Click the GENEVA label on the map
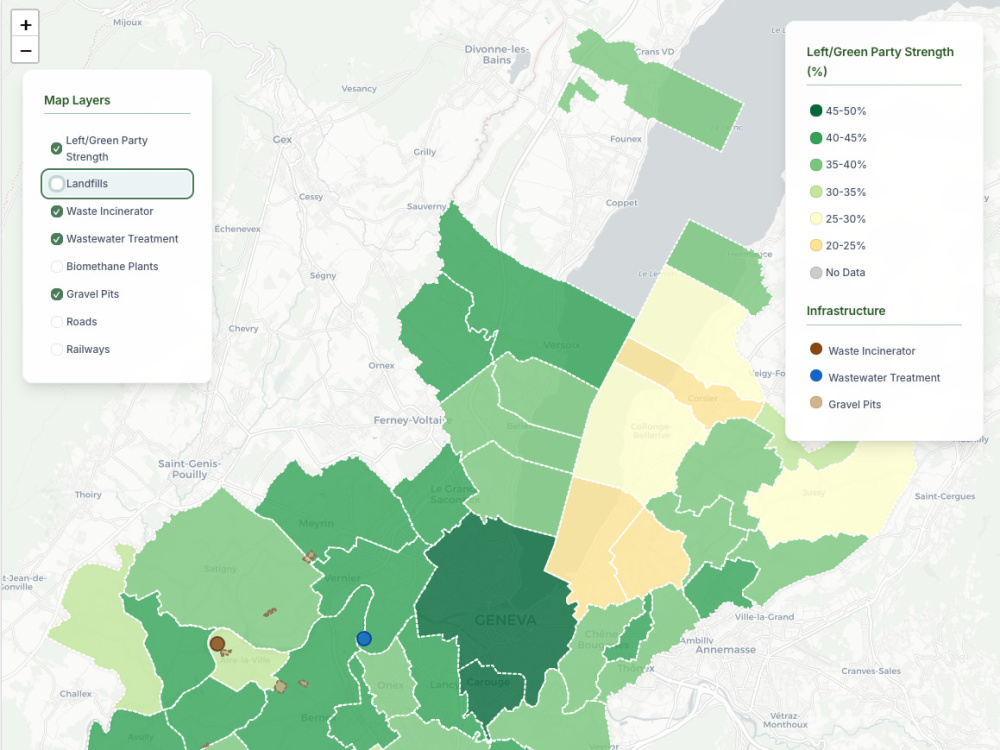The height and width of the screenshot is (750, 1000). tap(506, 620)
